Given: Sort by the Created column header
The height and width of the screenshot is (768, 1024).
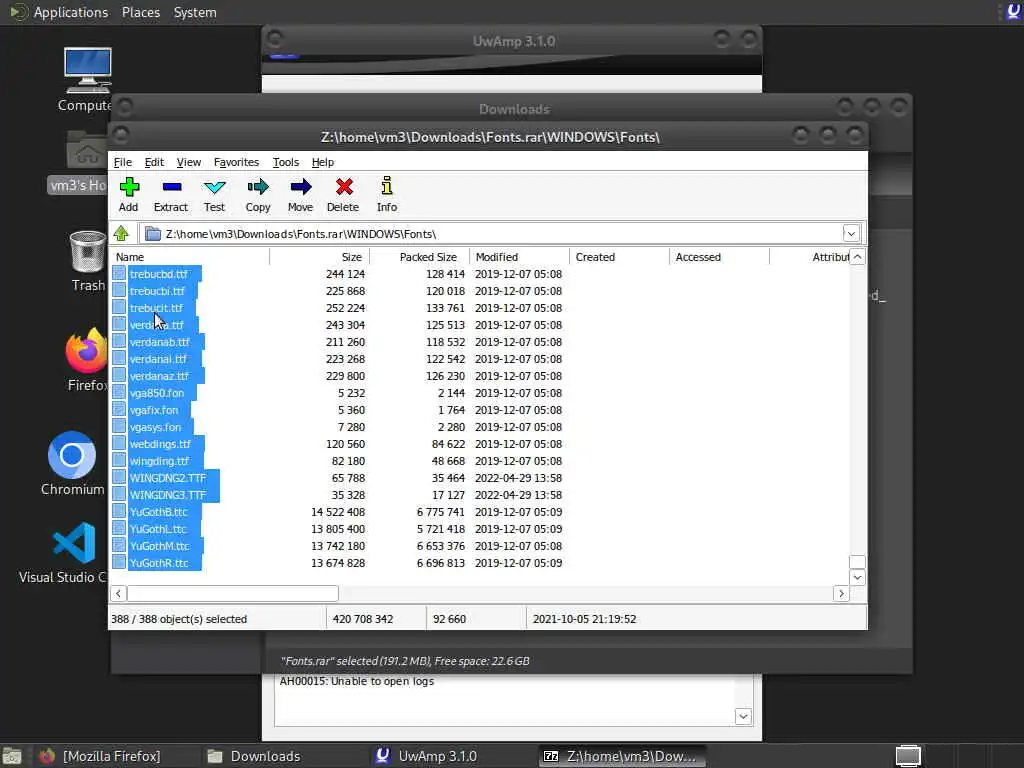Looking at the screenshot, I should click(619, 257).
